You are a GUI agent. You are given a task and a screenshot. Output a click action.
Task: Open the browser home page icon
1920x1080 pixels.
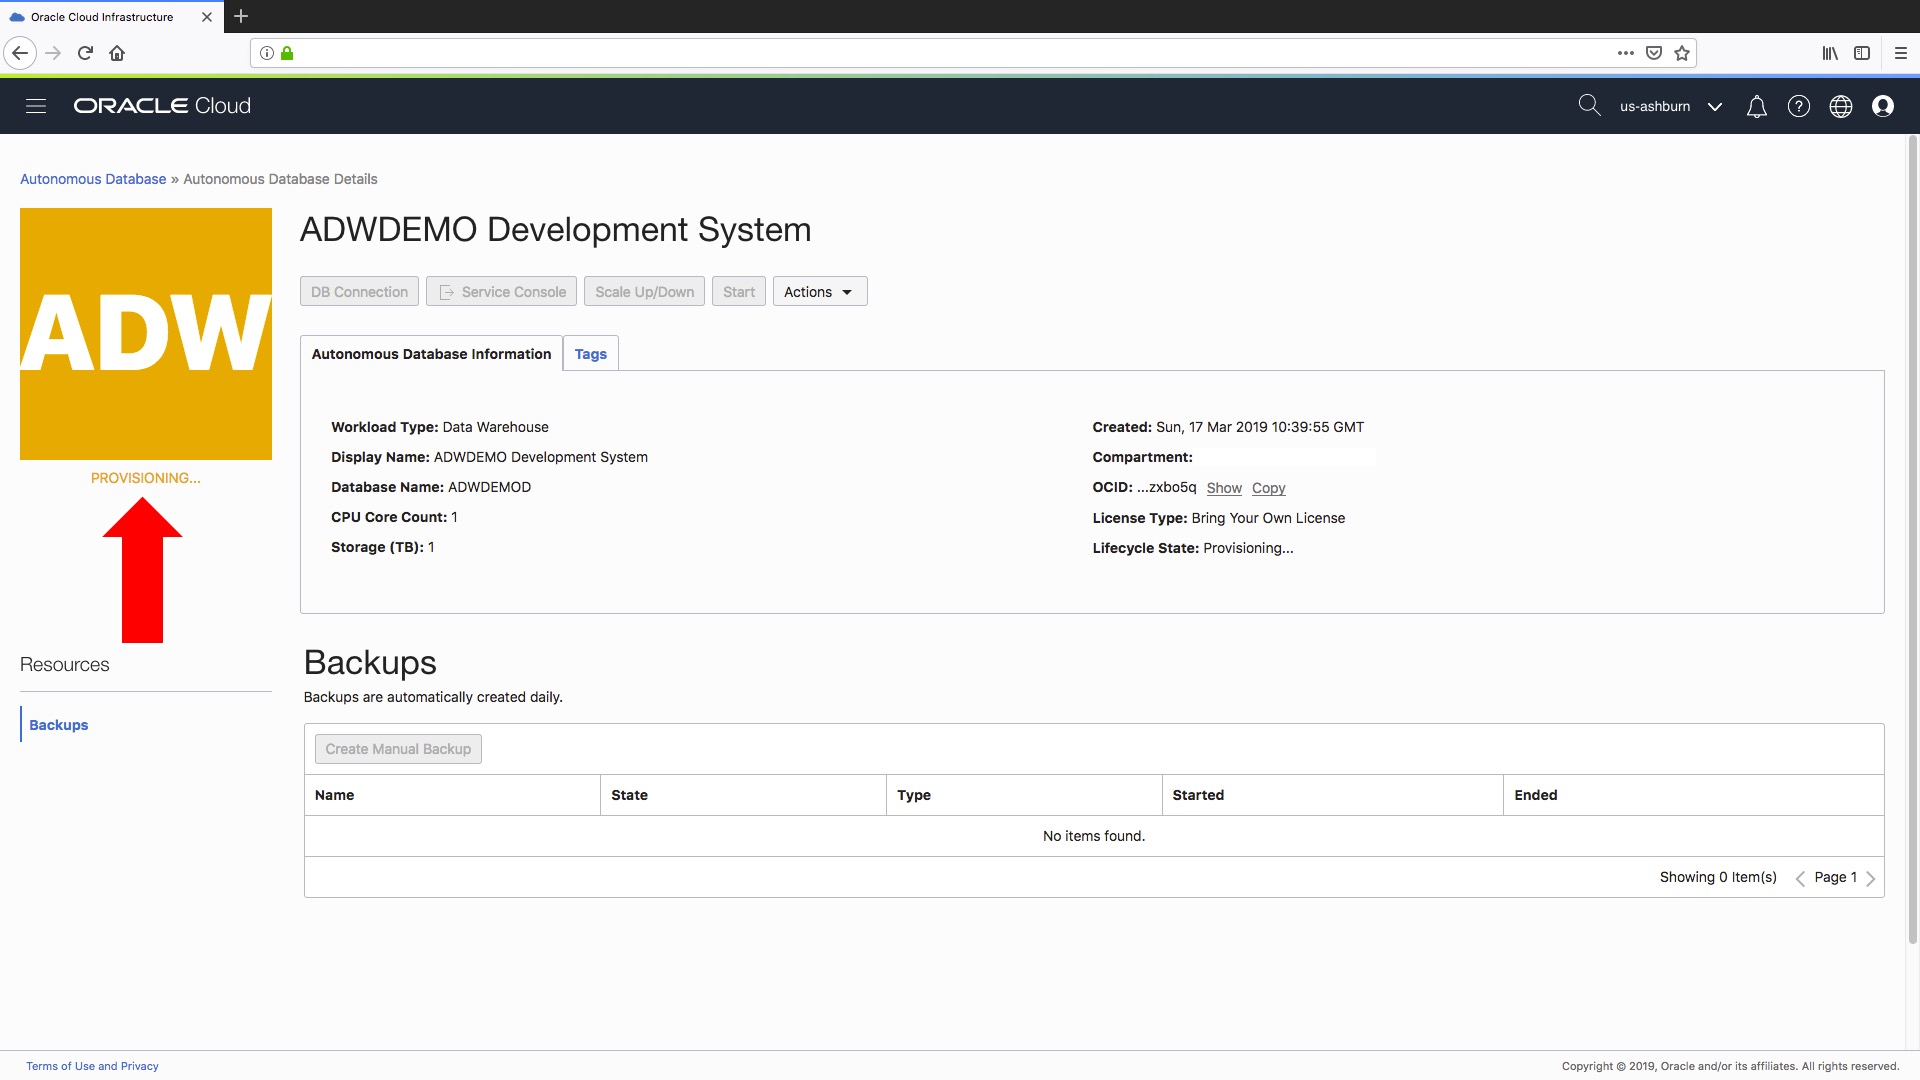pos(117,53)
